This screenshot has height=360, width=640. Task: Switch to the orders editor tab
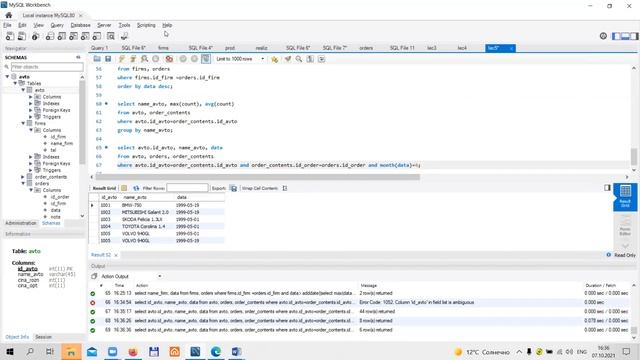click(366, 48)
